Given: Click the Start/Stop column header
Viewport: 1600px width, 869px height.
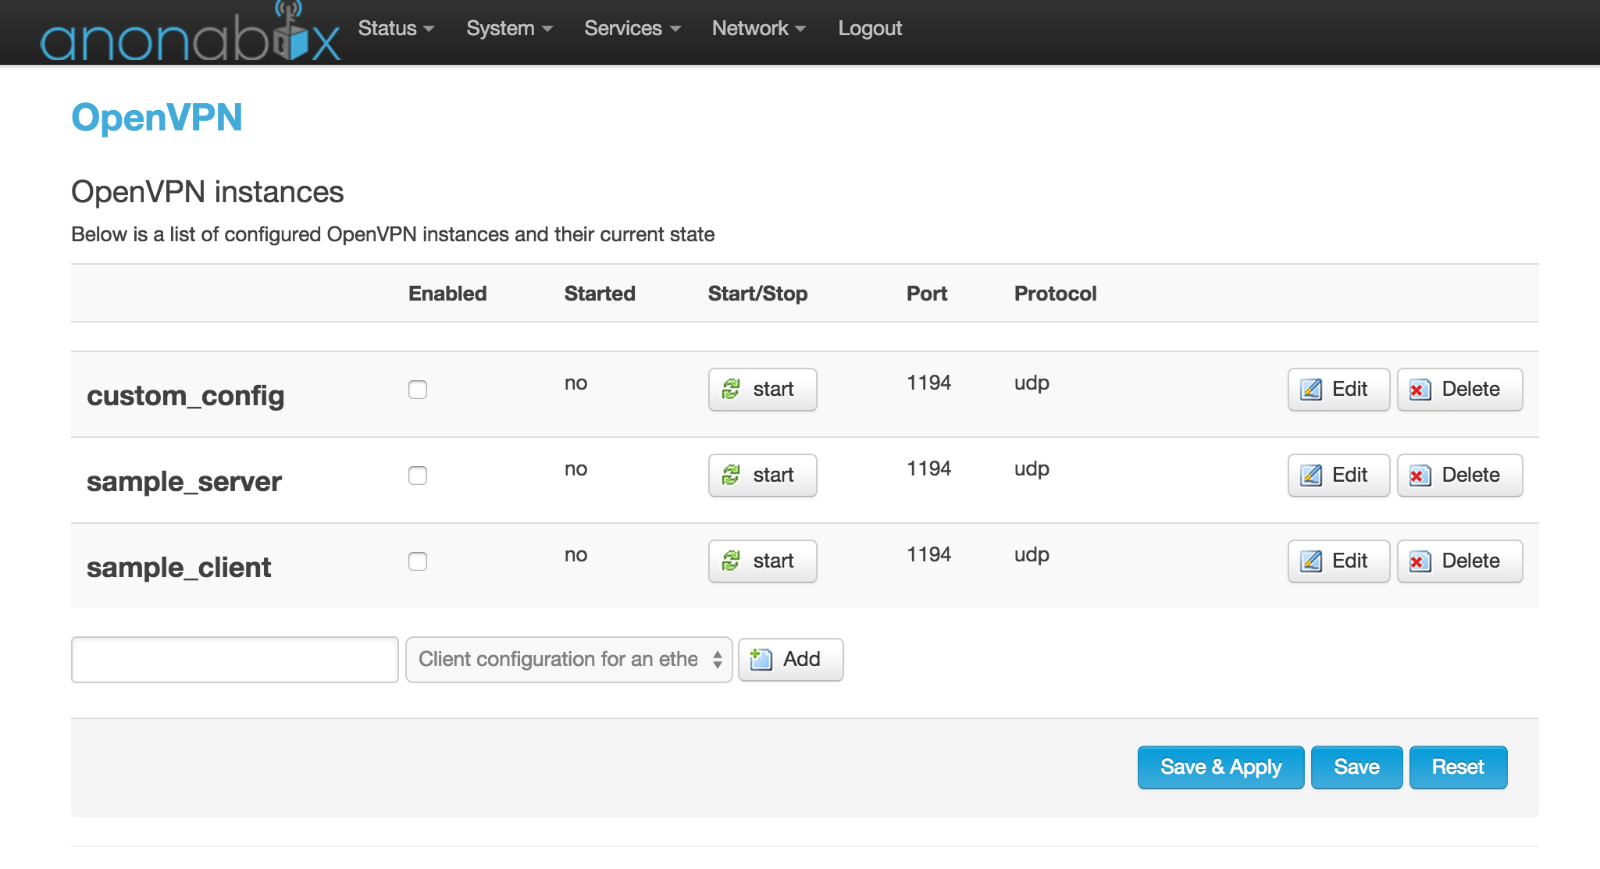Looking at the screenshot, I should [x=758, y=294].
